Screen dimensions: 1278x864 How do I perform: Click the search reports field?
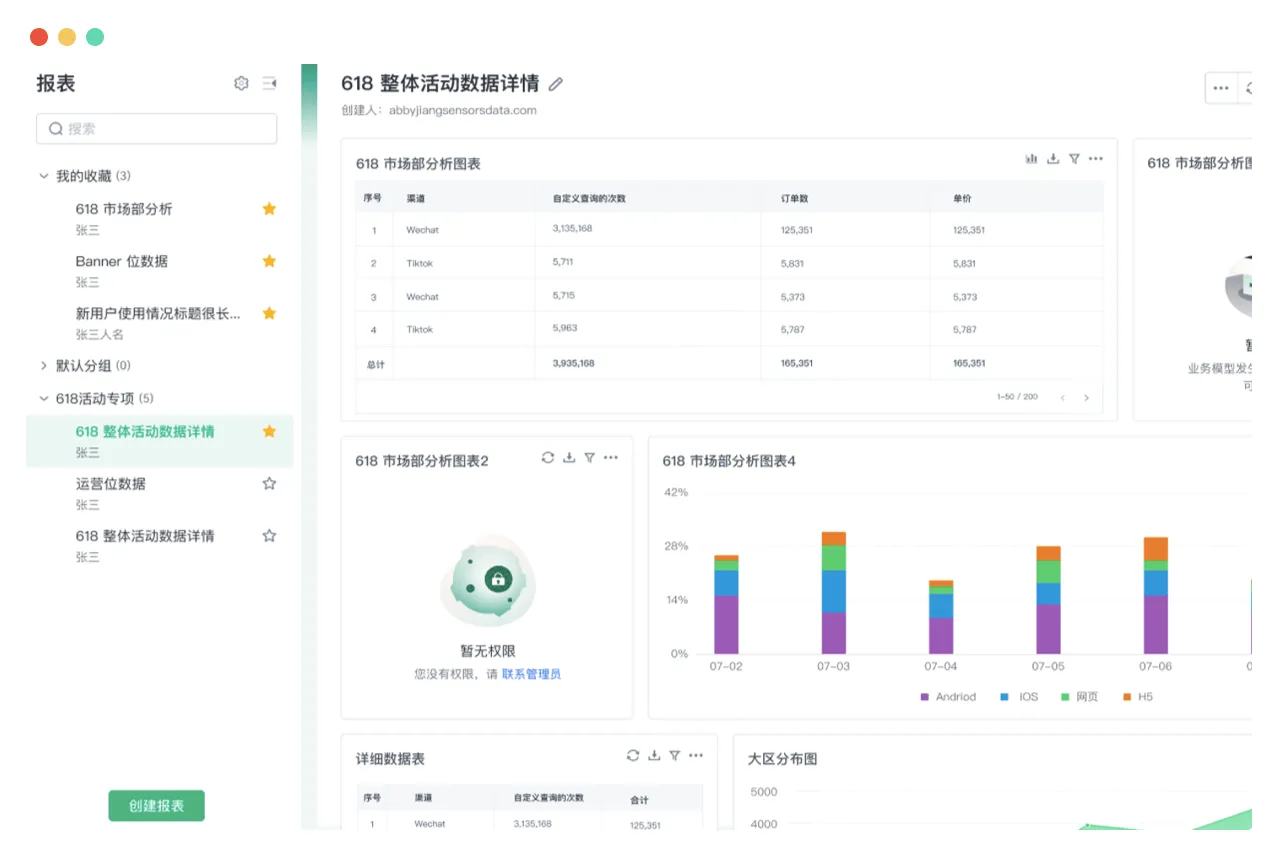click(x=157, y=128)
